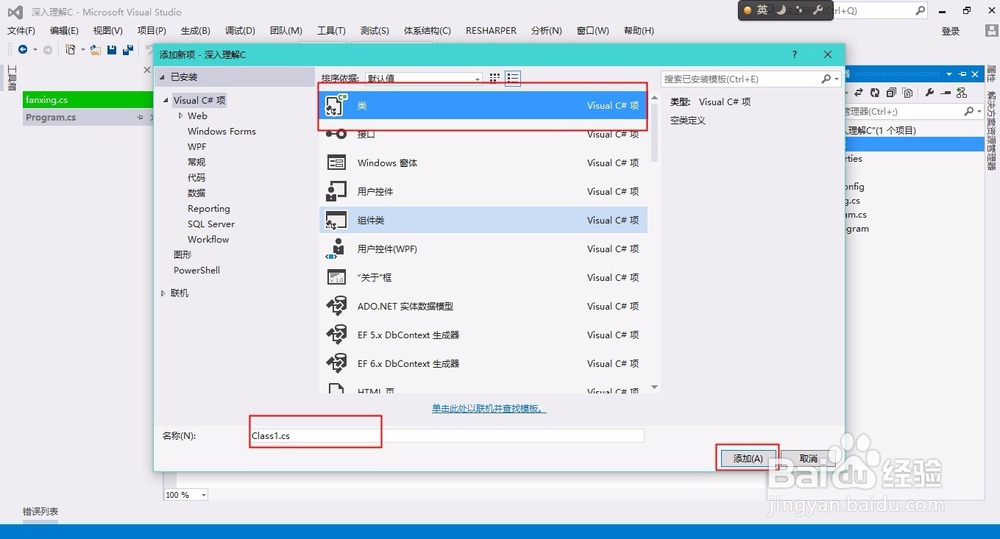The width and height of the screenshot is (1000, 539).
Task: Expand the Web tree node
Action: (180, 116)
